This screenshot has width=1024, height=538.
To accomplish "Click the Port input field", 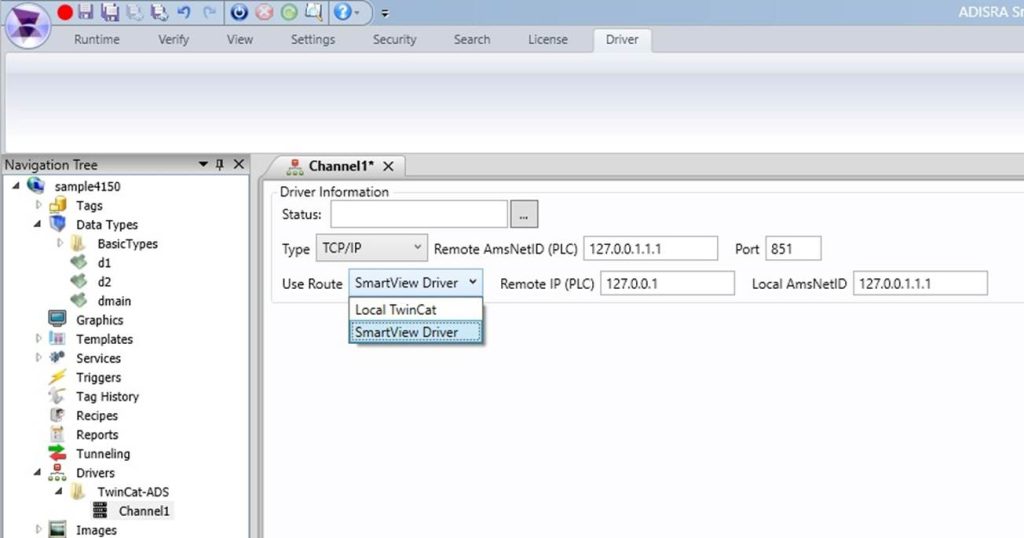I will pyautogui.click(x=793, y=248).
